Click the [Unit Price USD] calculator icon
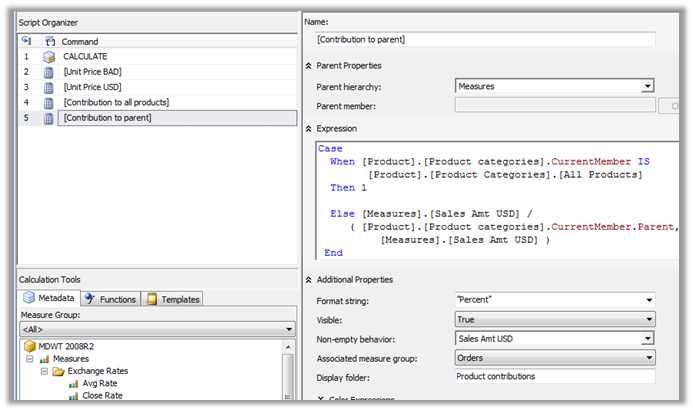This screenshot has width=693, height=411. tap(49, 87)
